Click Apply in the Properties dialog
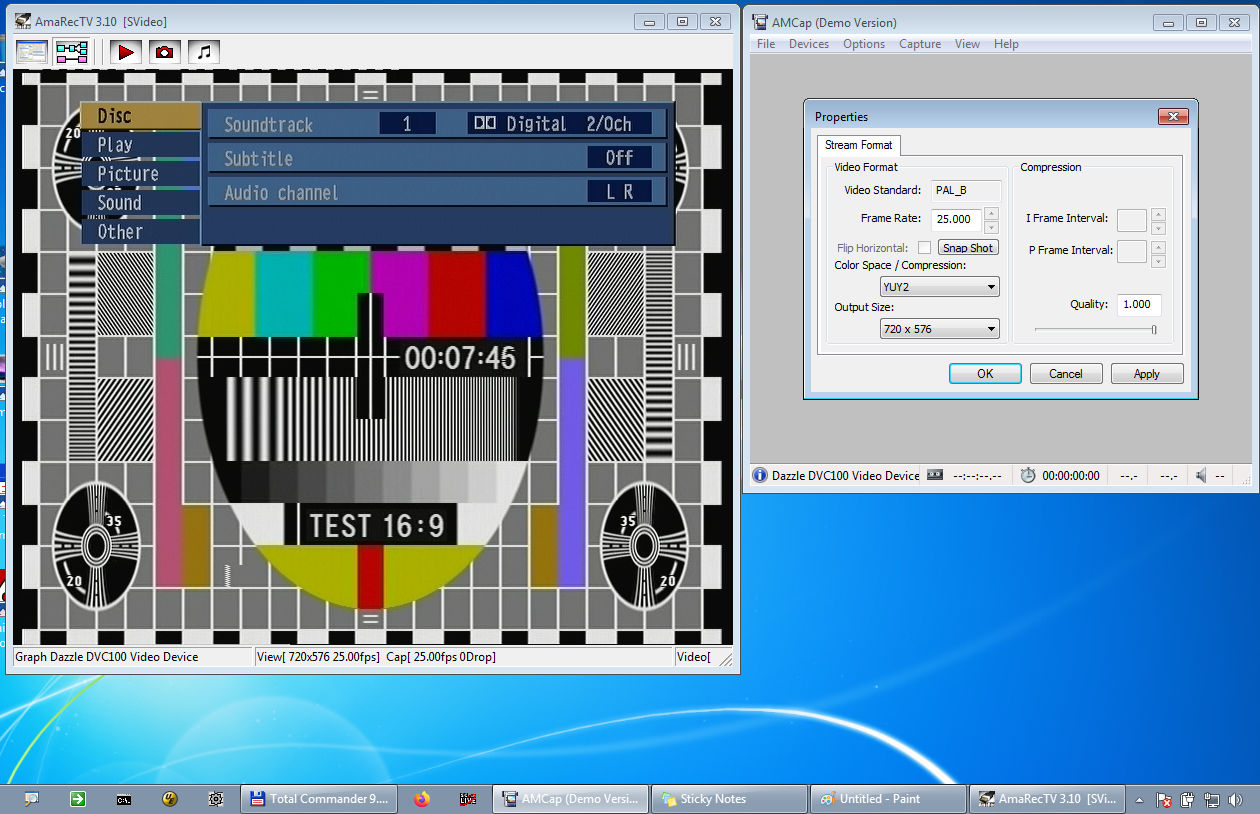Viewport: 1260px width, 814px height. tap(1146, 374)
